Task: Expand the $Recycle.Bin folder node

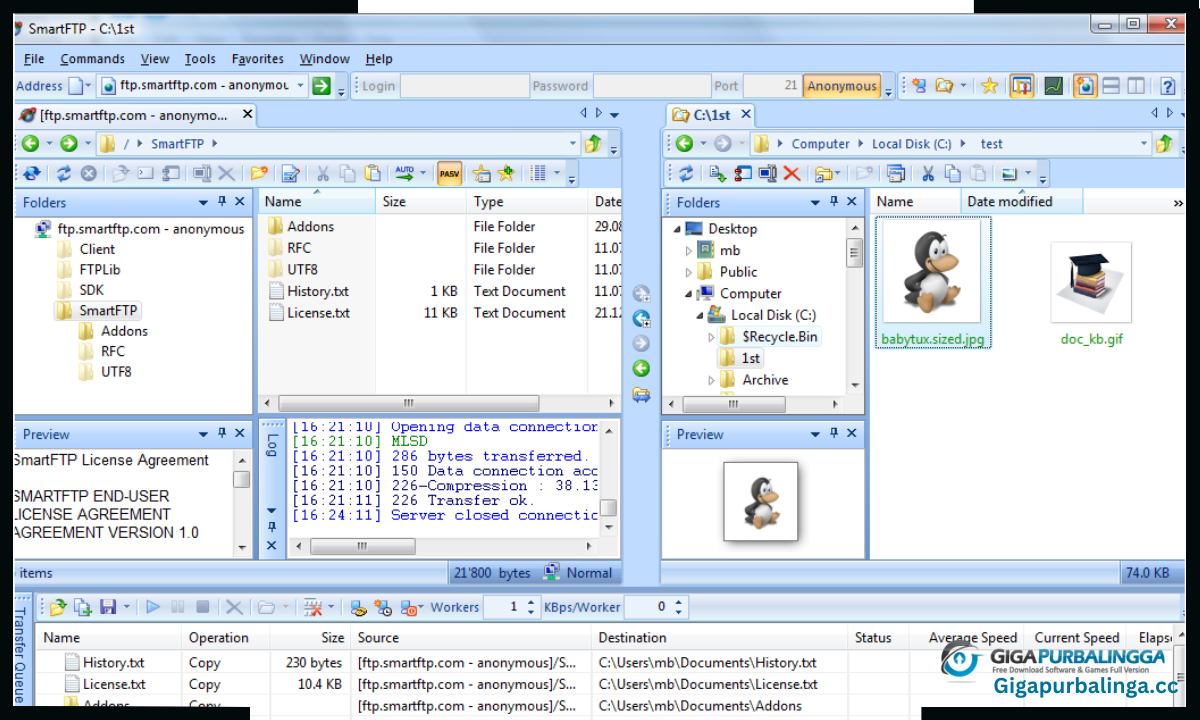Action: (711, 337)
